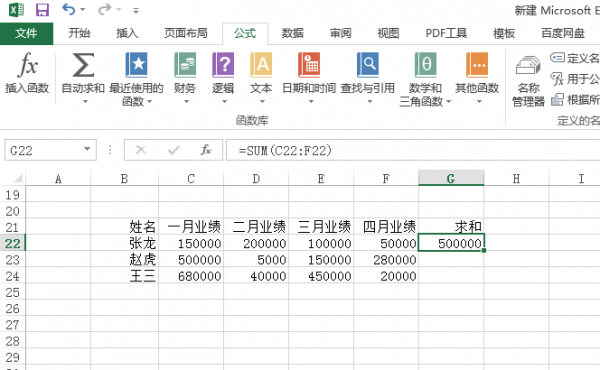This screenshot has width=600, height=370.
Task: Switch to the 模板 tab
Action: (504, 33)
